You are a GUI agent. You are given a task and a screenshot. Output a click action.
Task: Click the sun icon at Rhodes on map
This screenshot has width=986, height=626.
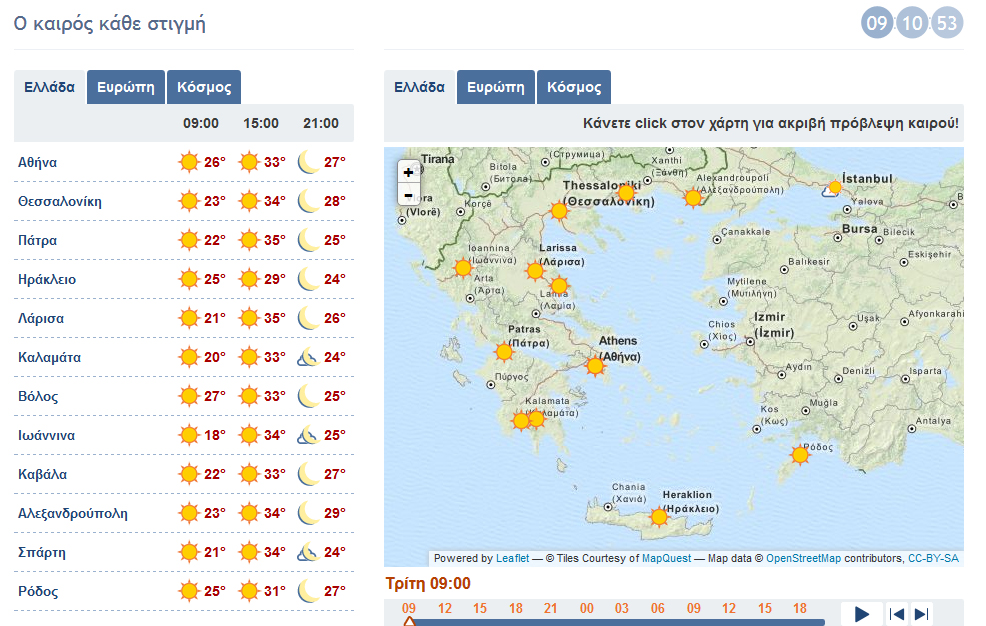tap(799, 455)
